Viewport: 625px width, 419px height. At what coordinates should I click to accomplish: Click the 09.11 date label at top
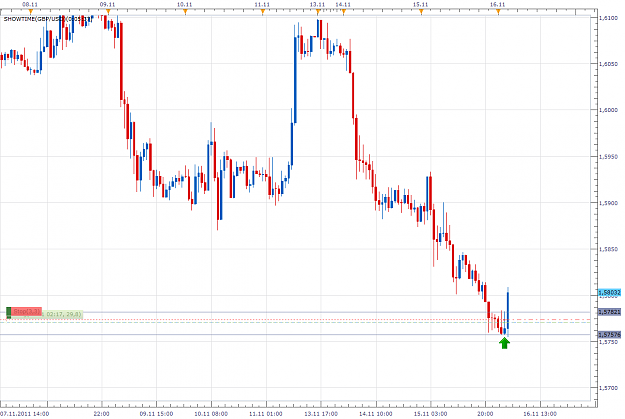[x=107, y=4]
